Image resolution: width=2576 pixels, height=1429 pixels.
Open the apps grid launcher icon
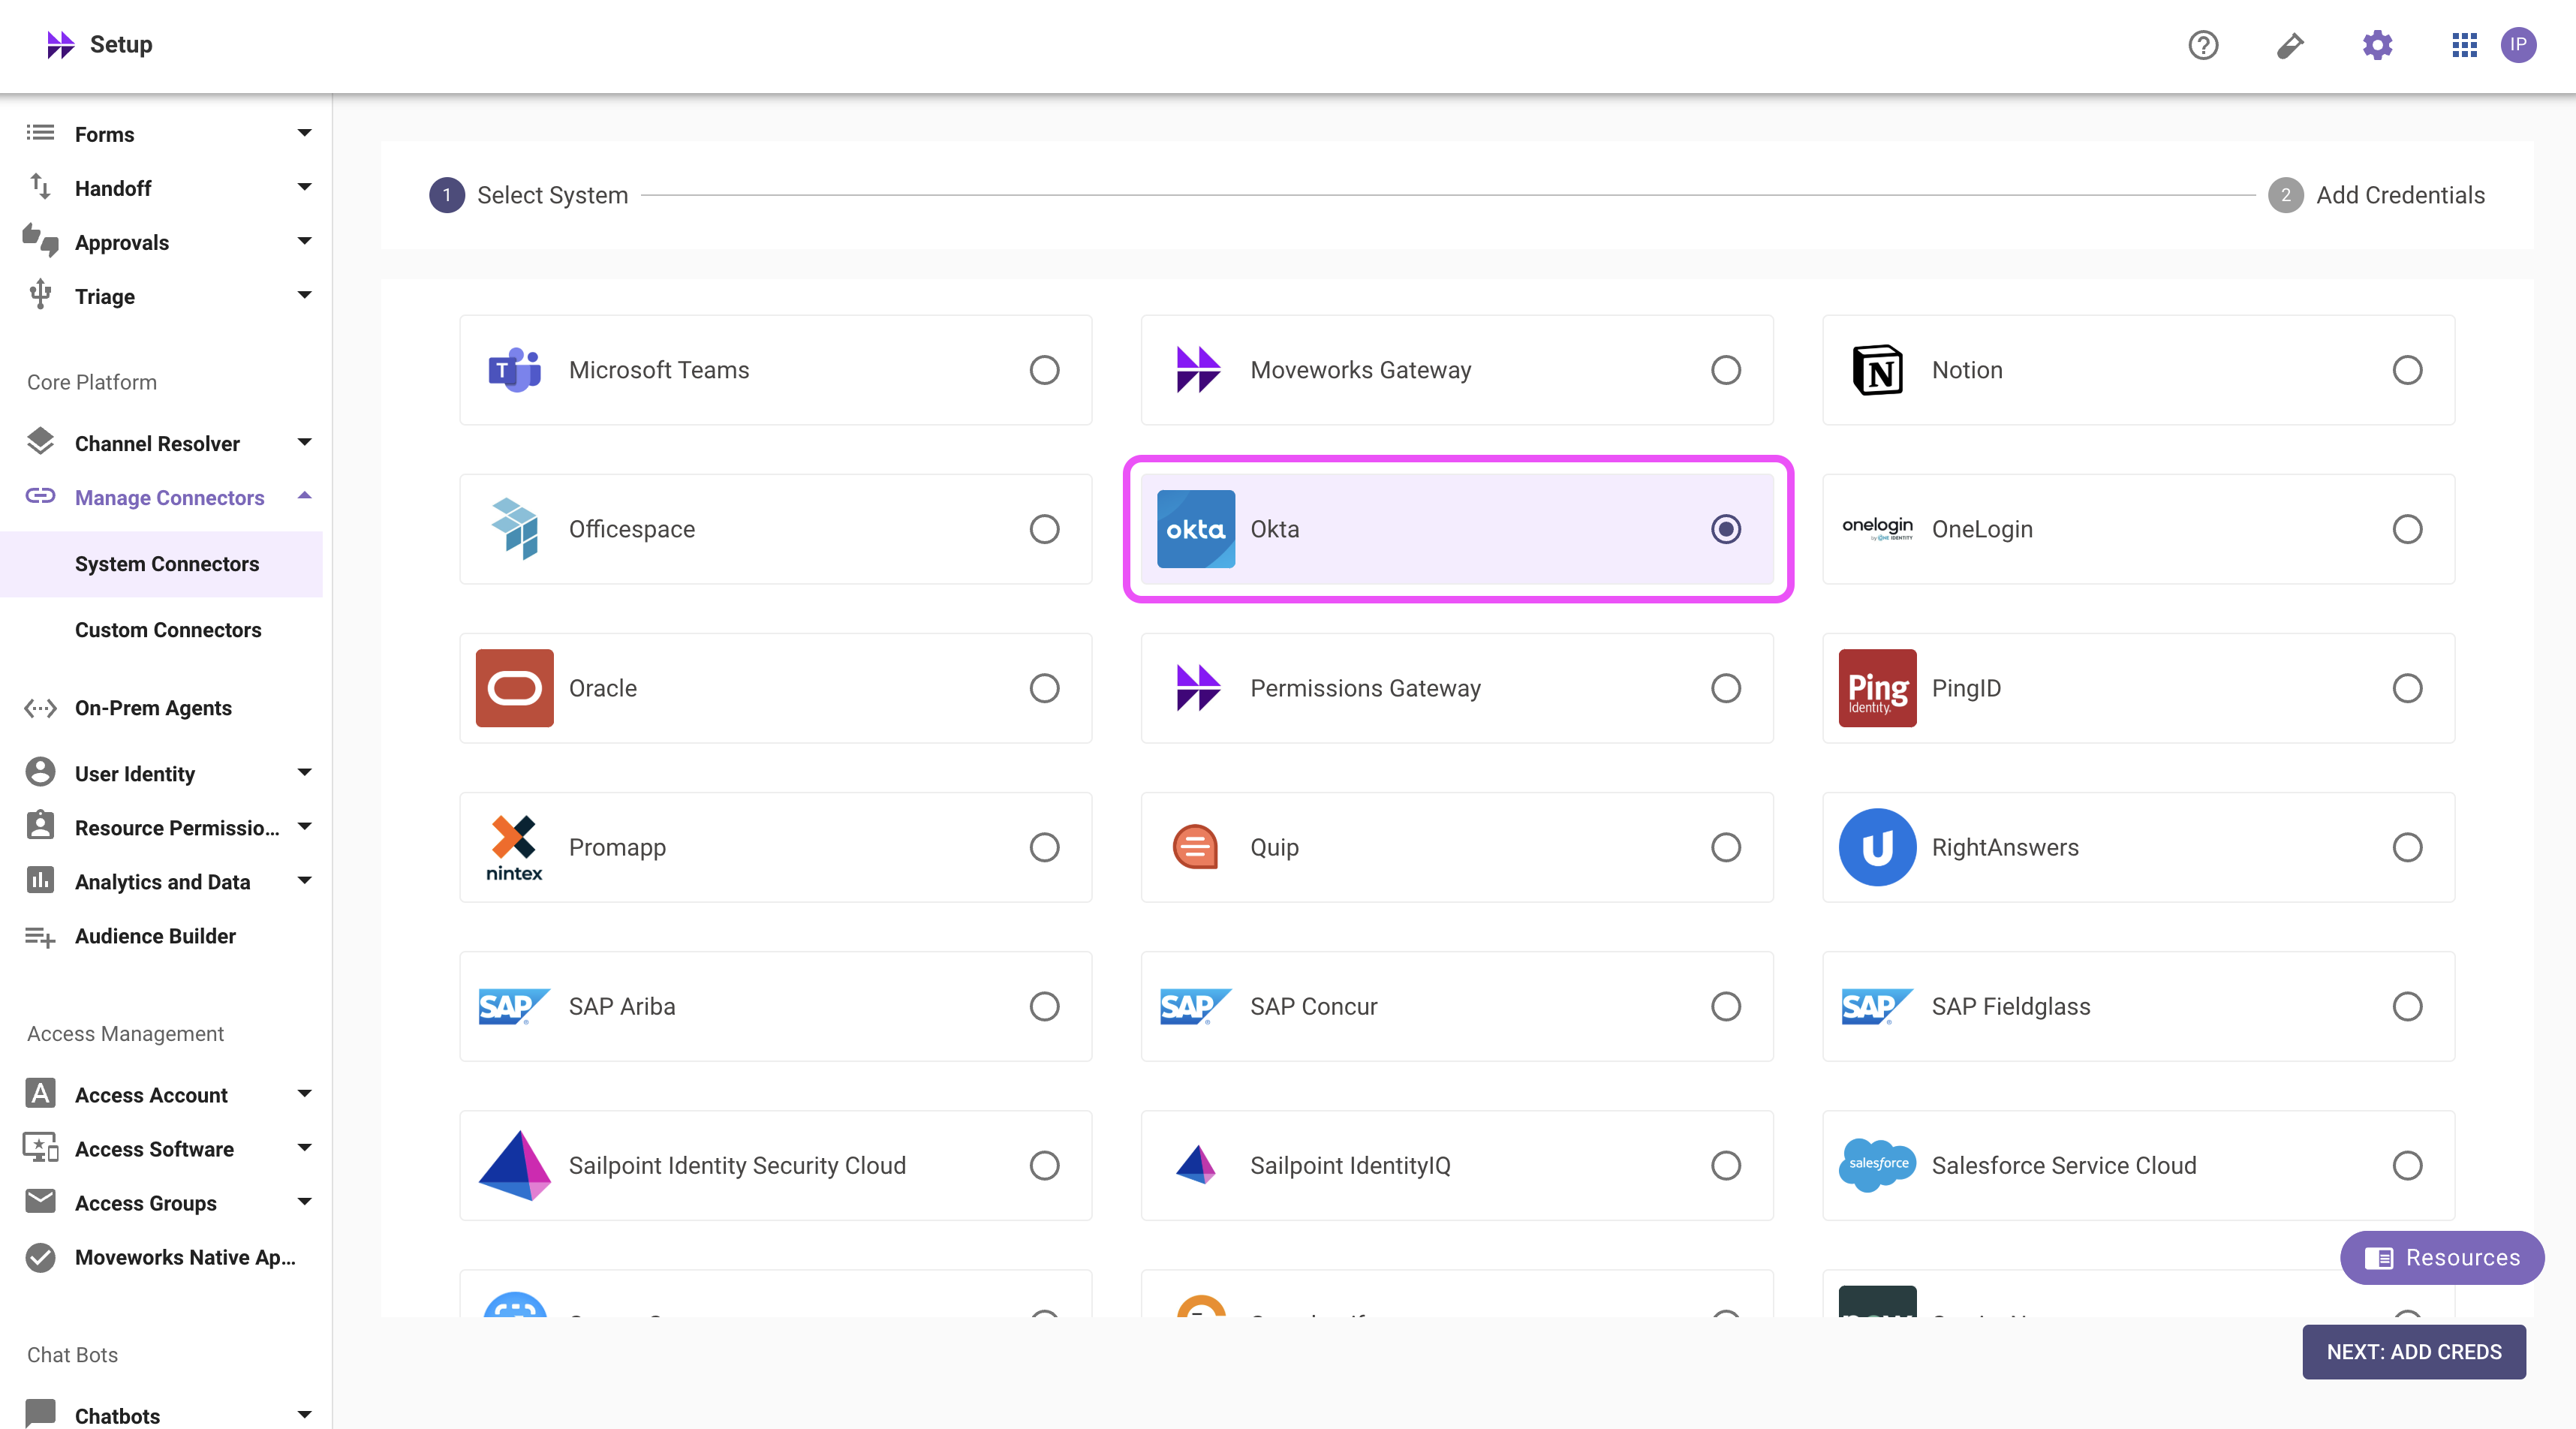(2464, 45)
